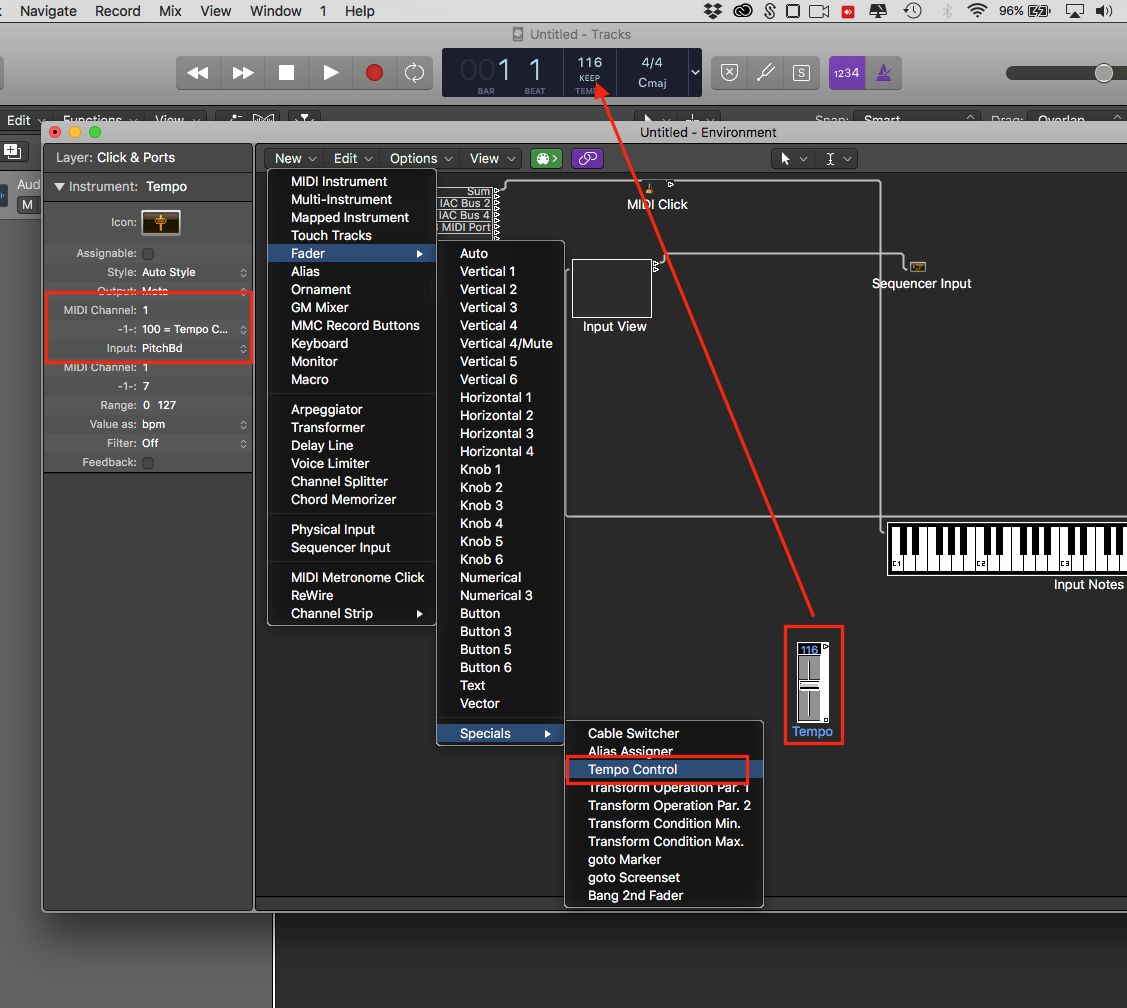Click the Input Notes keyboard object
This screenshot has width=1127, height=1008.
click(x=1007, y=549)
